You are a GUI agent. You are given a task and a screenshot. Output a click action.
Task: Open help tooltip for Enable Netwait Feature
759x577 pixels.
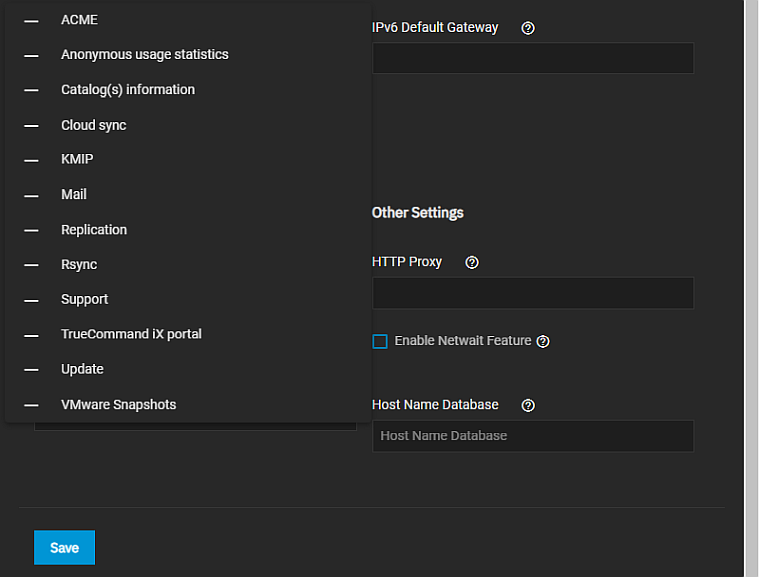pos(543,341)
